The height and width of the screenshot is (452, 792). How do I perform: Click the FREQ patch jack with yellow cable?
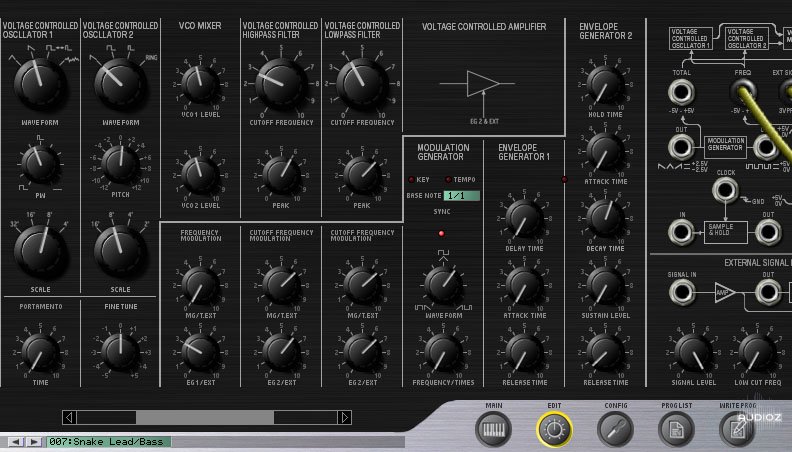point(743,92)
